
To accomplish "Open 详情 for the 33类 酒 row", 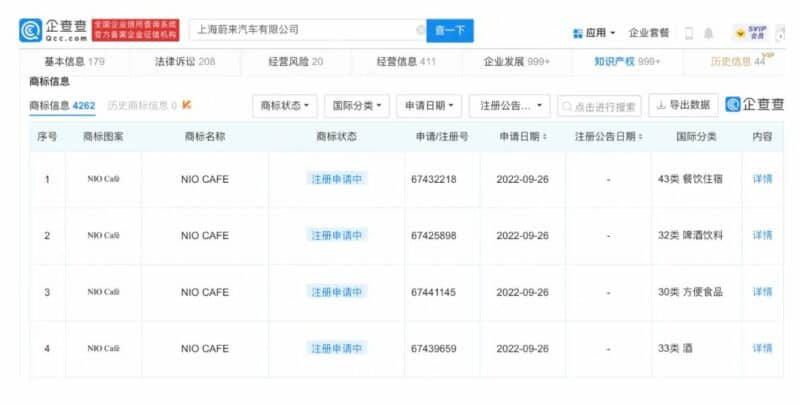I will [x=762, y=349].
